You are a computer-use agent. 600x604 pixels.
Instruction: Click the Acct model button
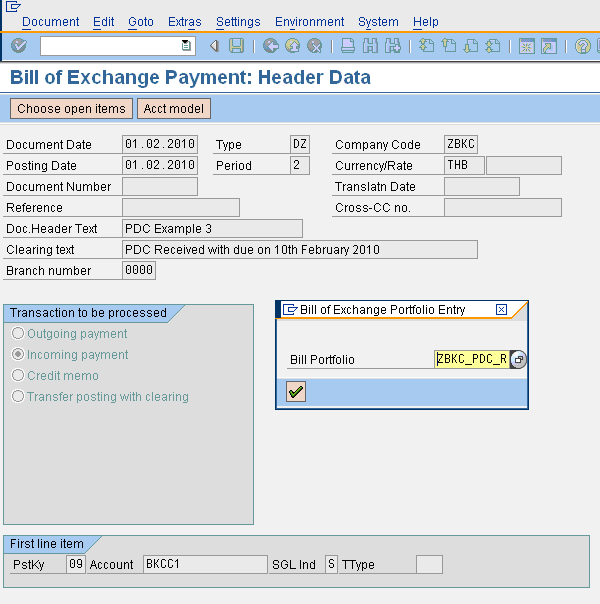(x=174, y=109)
